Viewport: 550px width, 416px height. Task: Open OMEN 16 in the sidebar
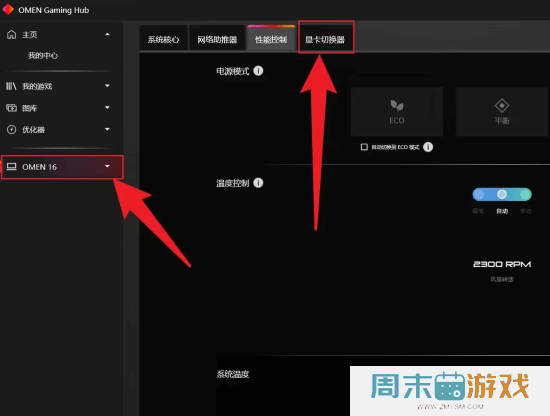[62, 167]
